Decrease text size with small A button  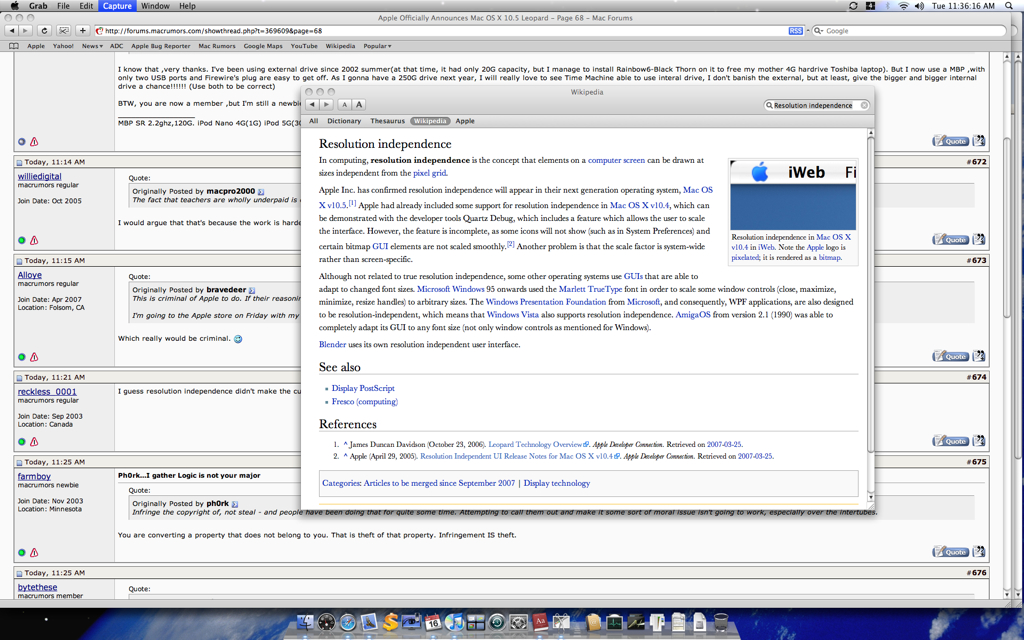[x=345, y=104]
